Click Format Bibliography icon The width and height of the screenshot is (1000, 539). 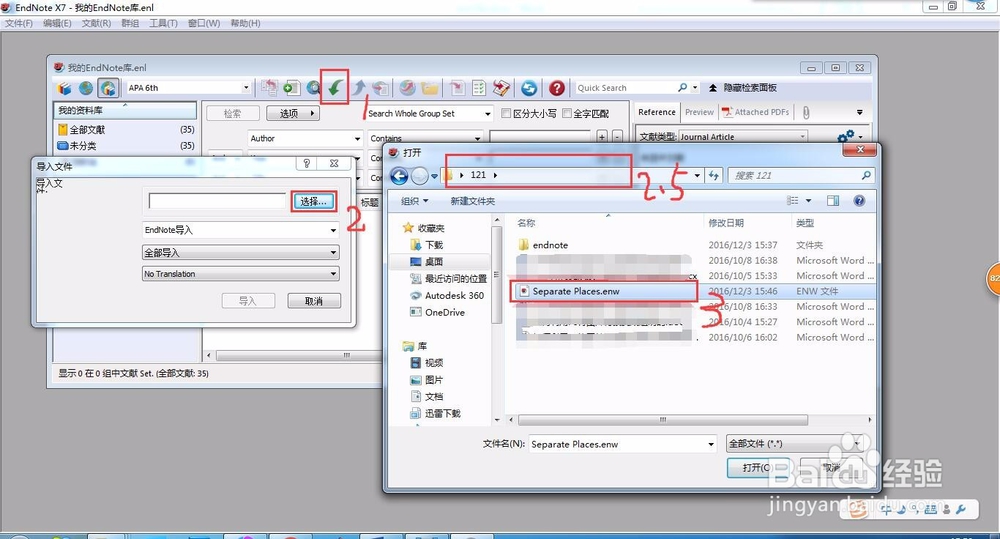479,88
